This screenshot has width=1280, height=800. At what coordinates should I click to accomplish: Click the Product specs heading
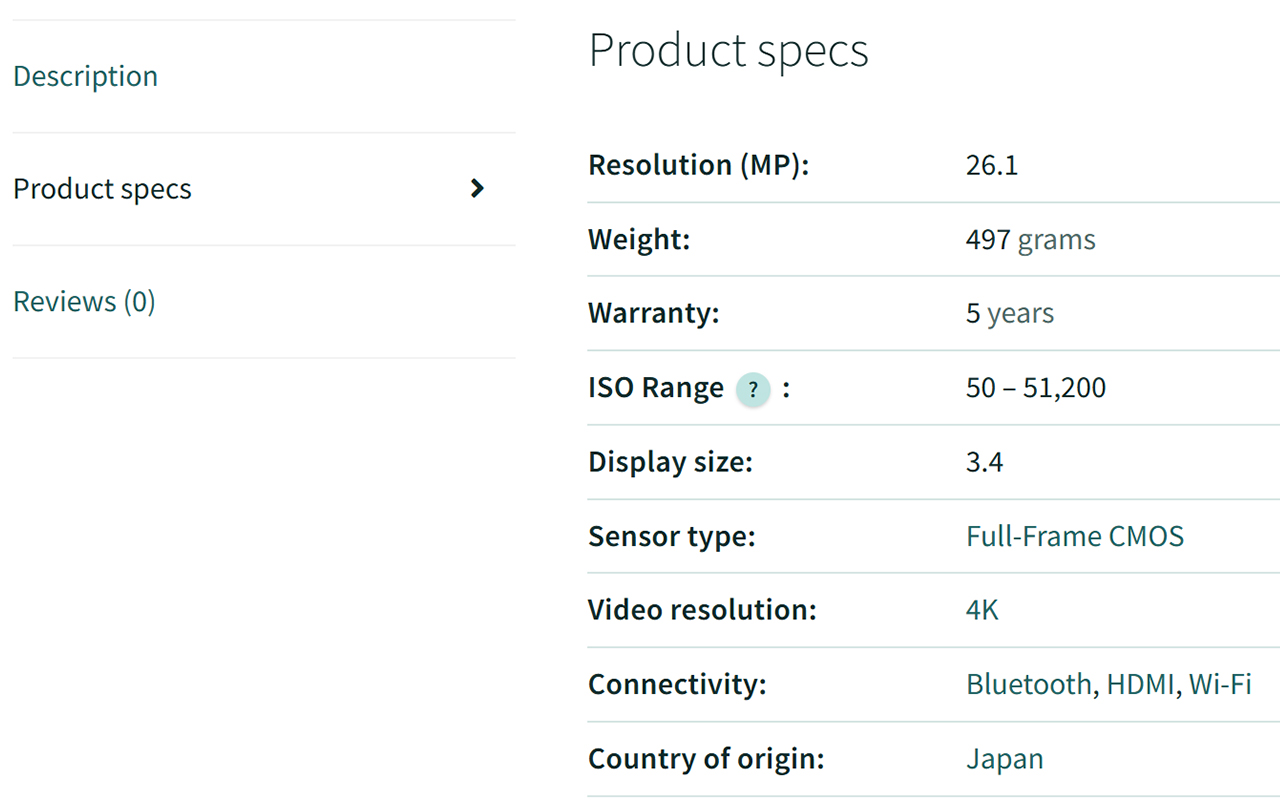pyautogui.click(x=729, y=50)
